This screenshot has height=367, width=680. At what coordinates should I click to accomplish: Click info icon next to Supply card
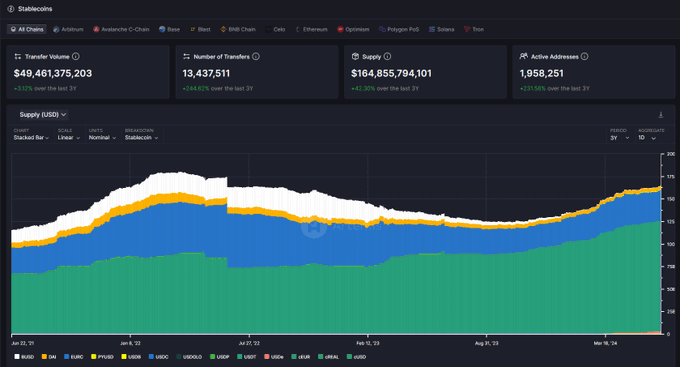[x=387, y=56]
